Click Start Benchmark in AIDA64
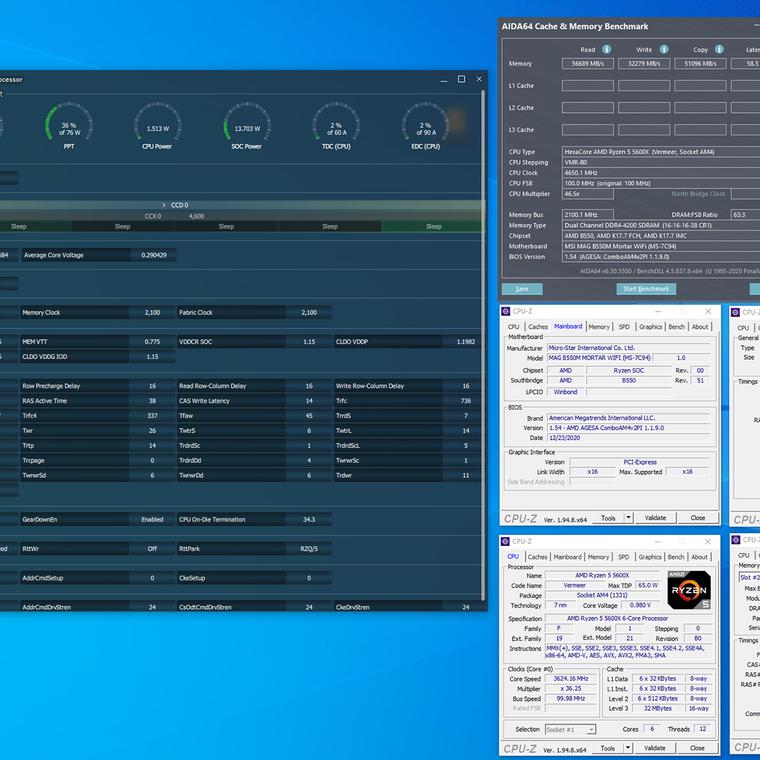Image resolution: width=760 pixels, height=760 pixels. [x=645, y=289]
